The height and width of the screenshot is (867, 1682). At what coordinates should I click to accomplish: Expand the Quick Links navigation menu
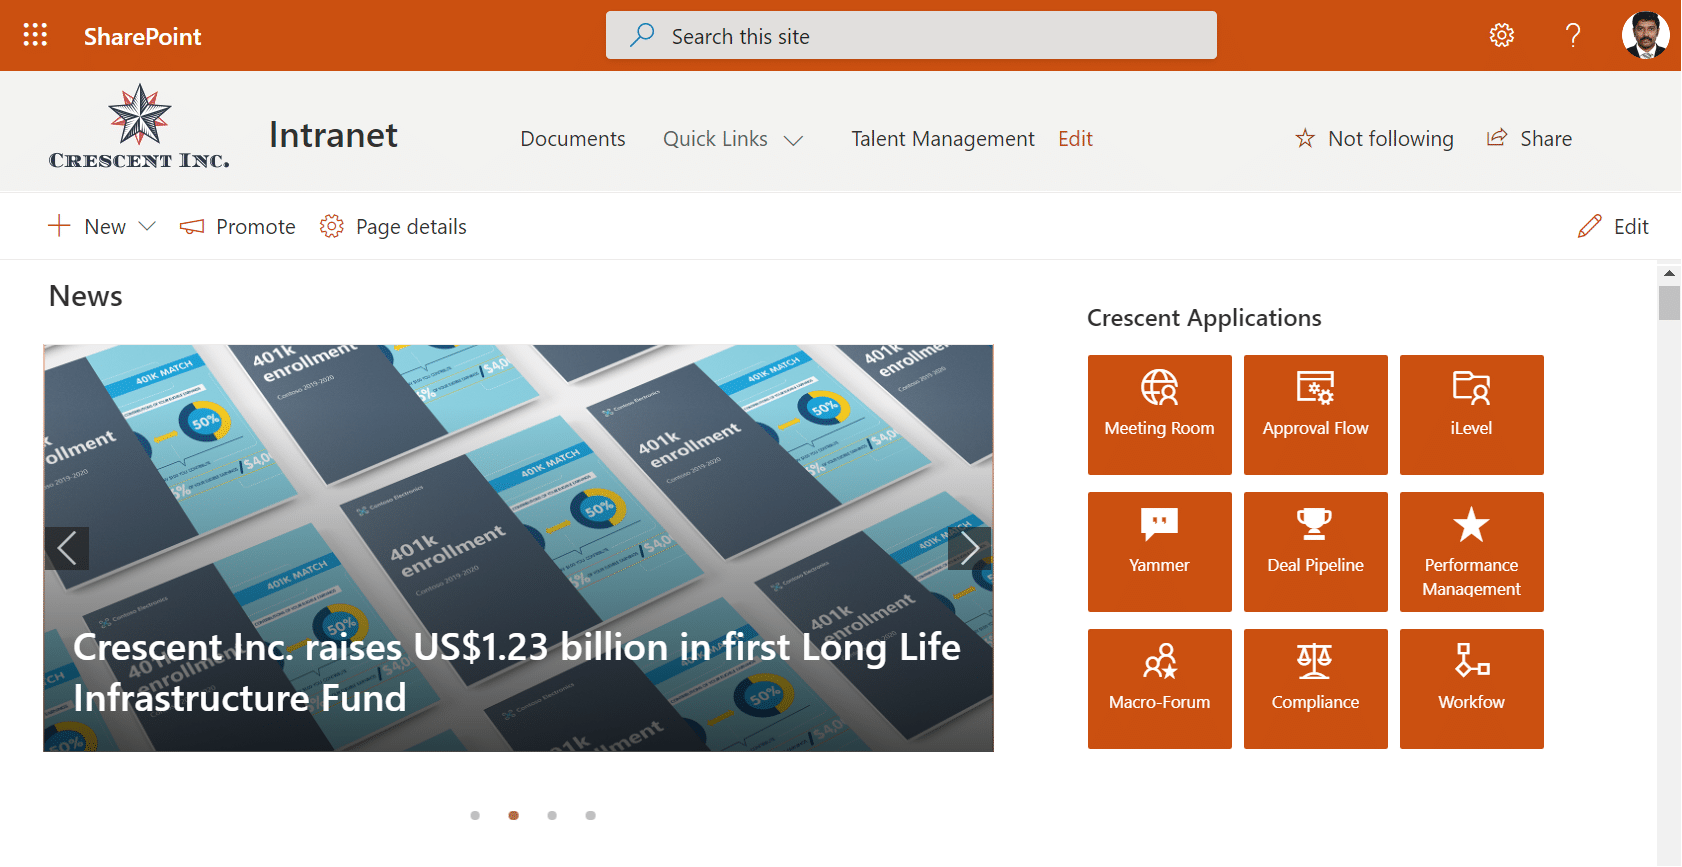(x=733, y=139)
